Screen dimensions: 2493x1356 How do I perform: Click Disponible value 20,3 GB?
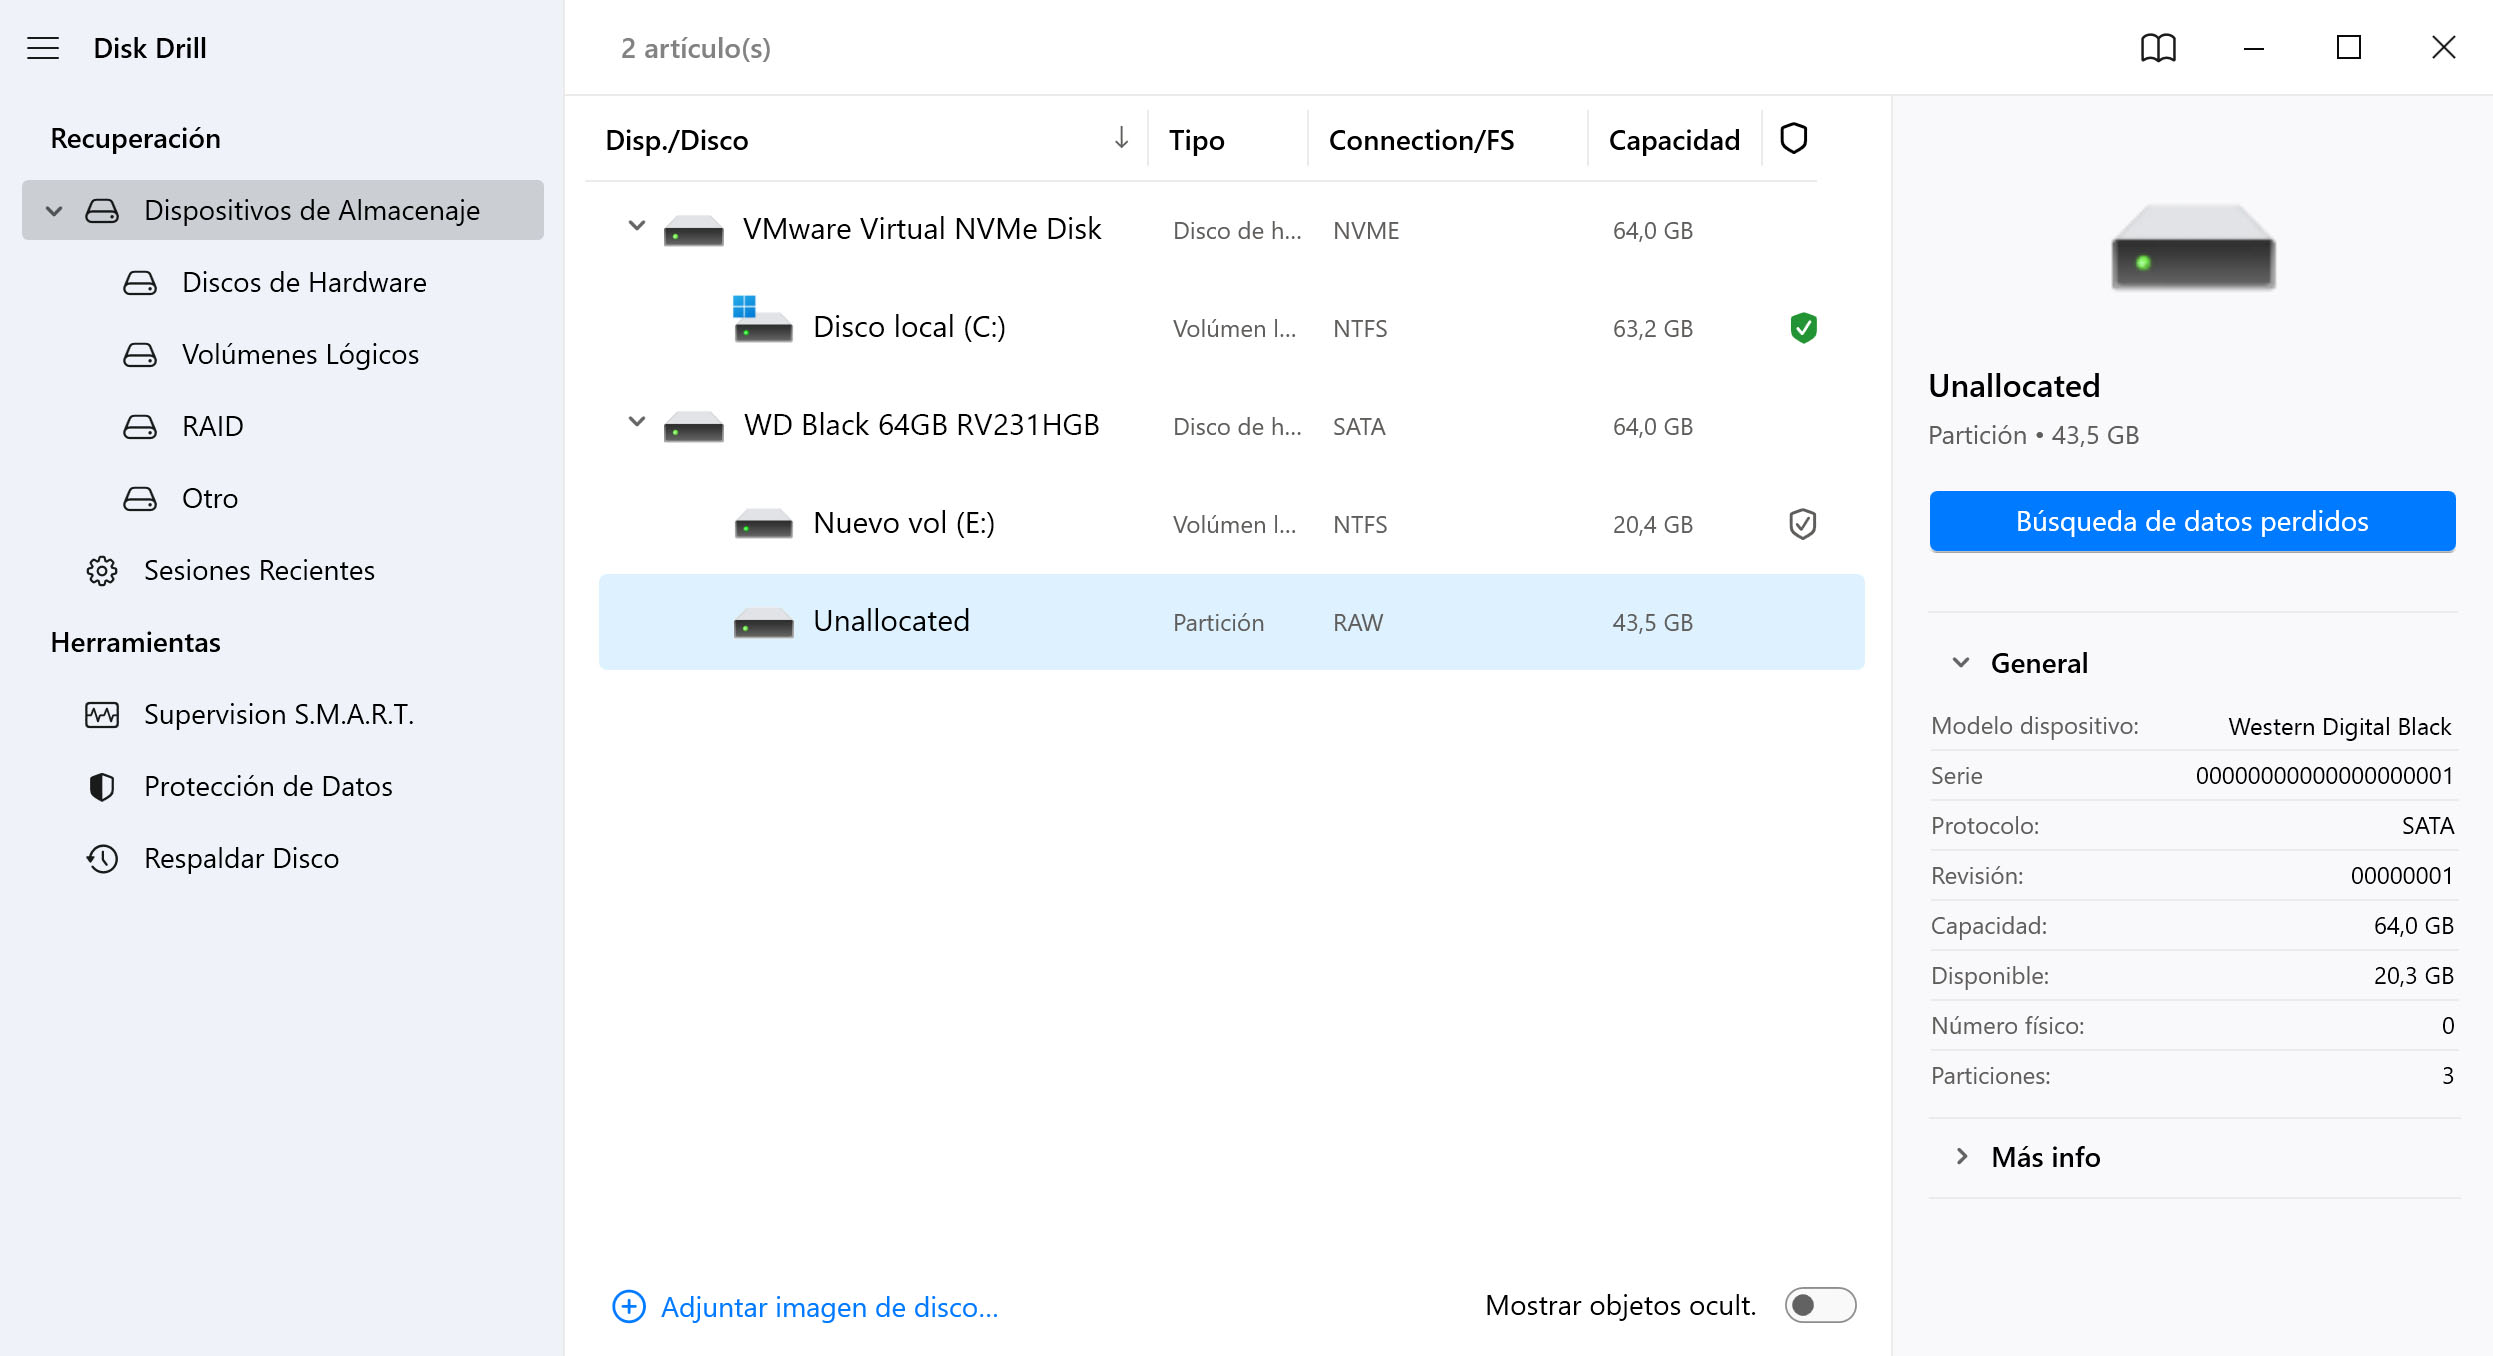pos(2414,976)
